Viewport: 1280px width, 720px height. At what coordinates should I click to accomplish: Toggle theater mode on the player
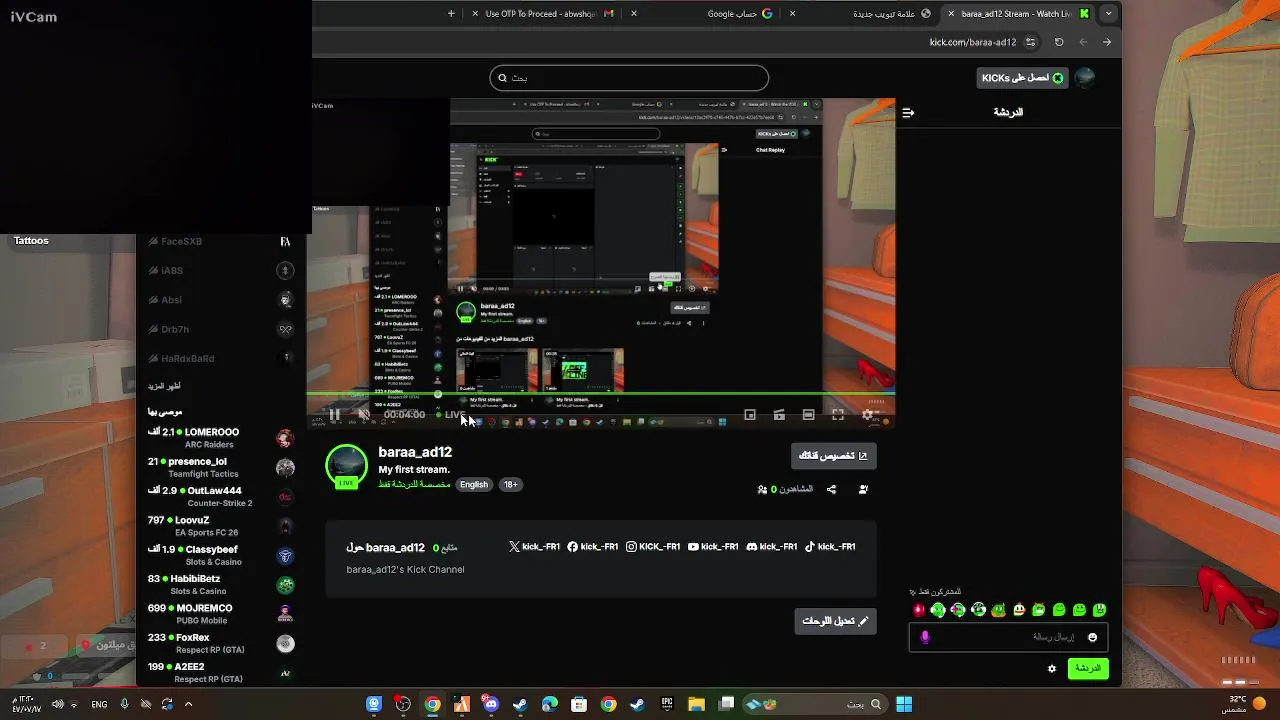tap(808, 414)
